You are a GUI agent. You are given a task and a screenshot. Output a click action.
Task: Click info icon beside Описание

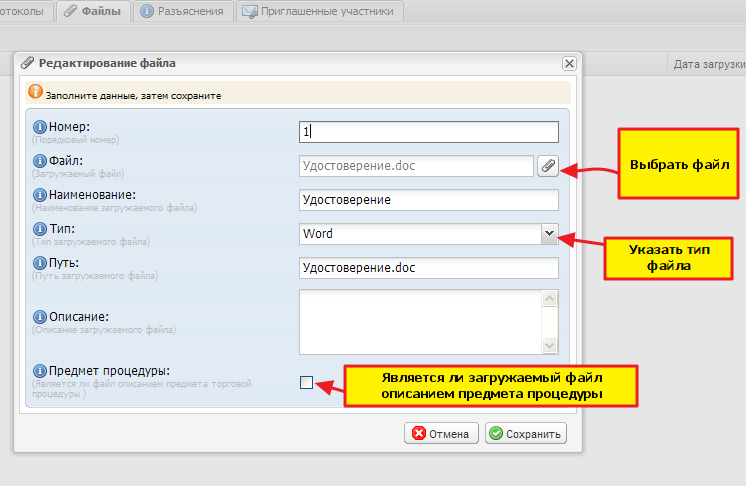pos(40,316)
